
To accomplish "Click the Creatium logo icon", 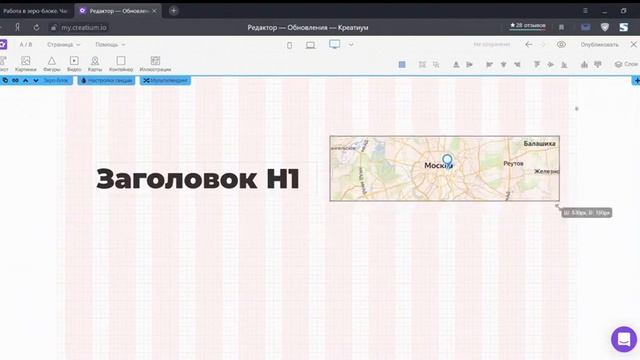I will (x=3, y=44).
